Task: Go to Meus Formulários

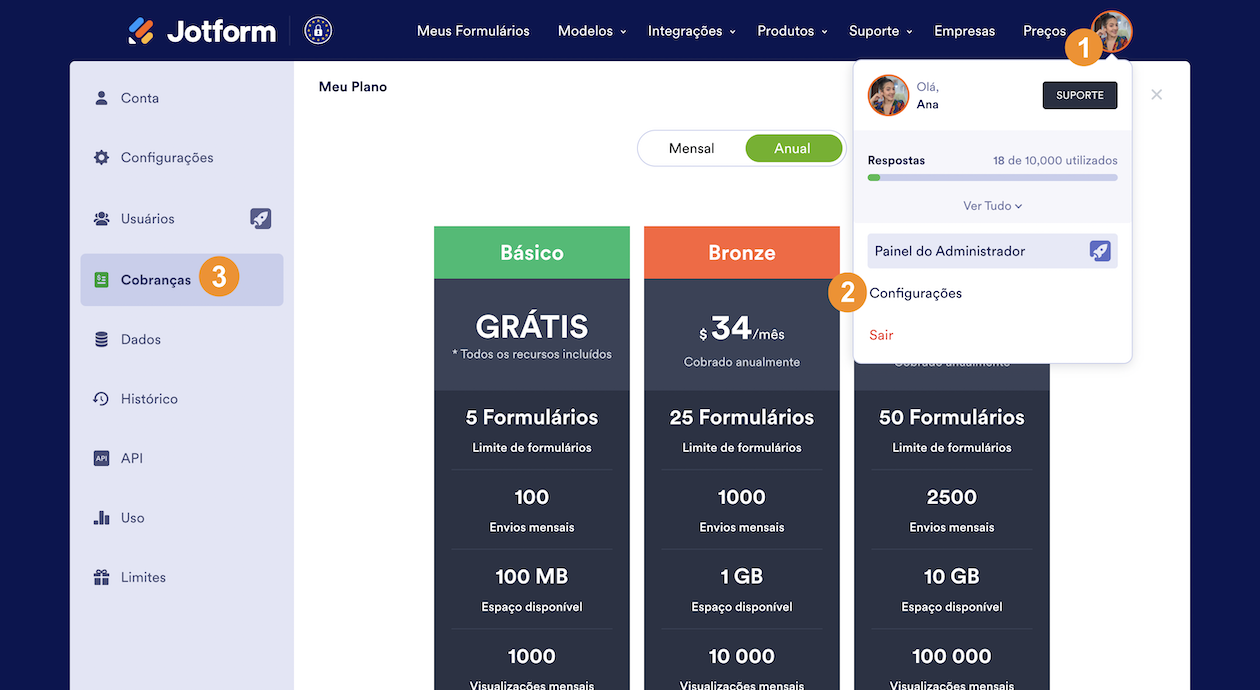Action: [x=473, y=31]
